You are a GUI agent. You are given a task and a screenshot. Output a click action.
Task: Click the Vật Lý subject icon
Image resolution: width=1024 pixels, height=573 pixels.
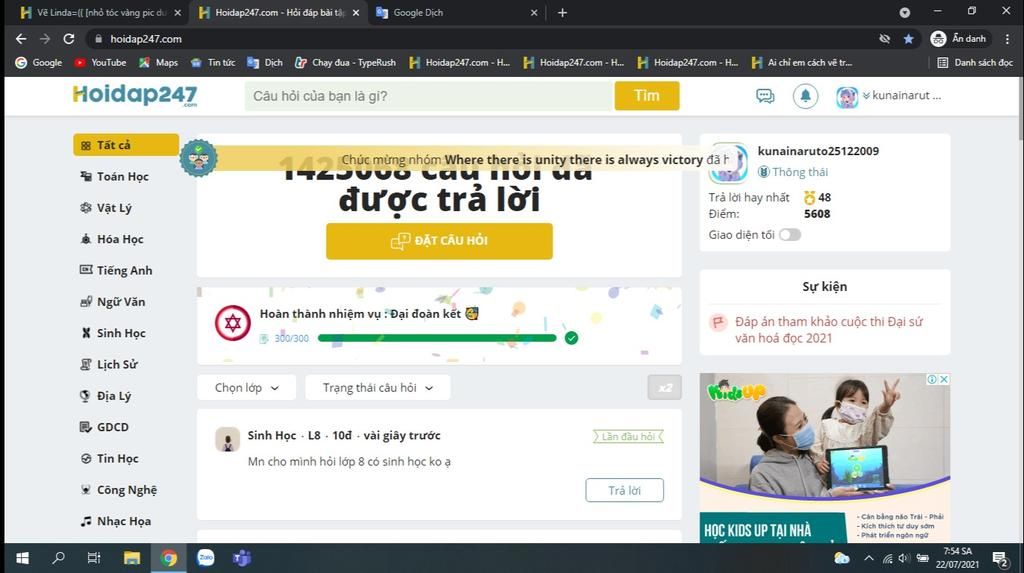coord(86,208)
